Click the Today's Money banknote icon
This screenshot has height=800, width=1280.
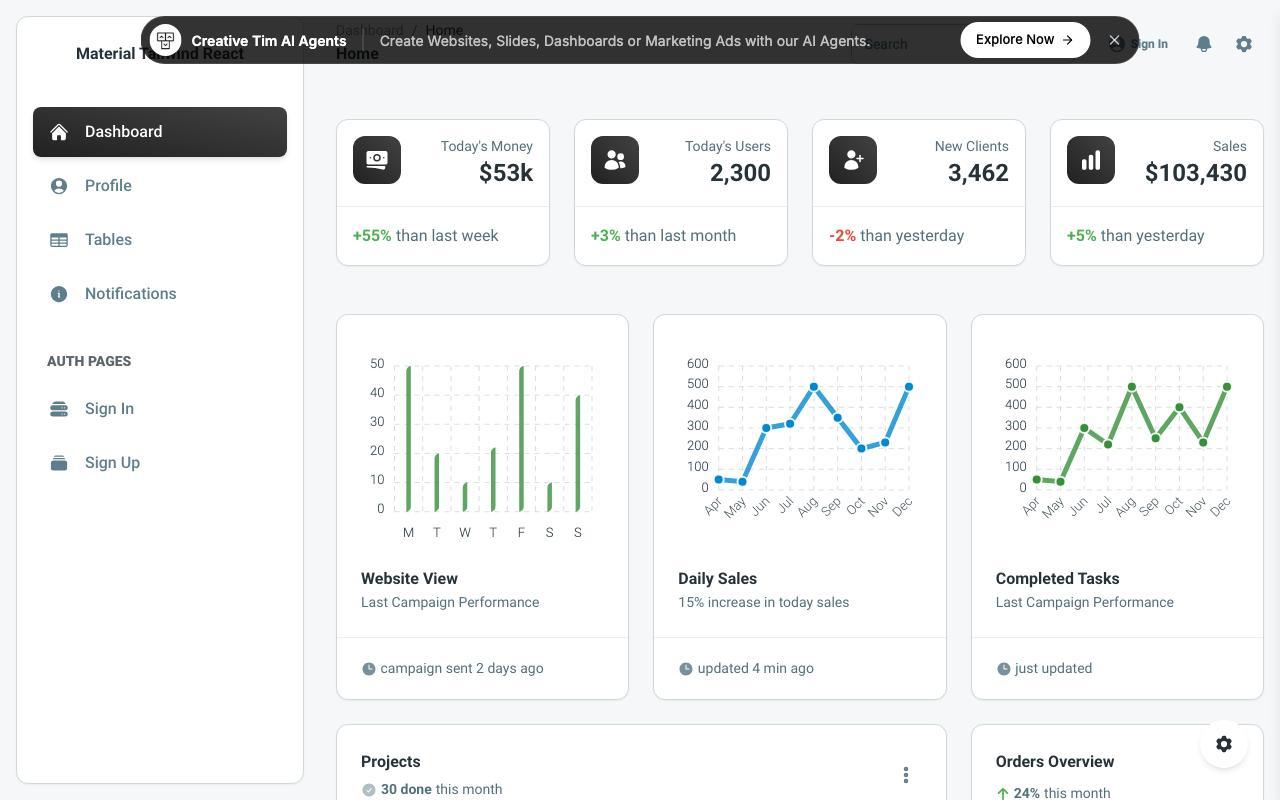tap(377, 160)
